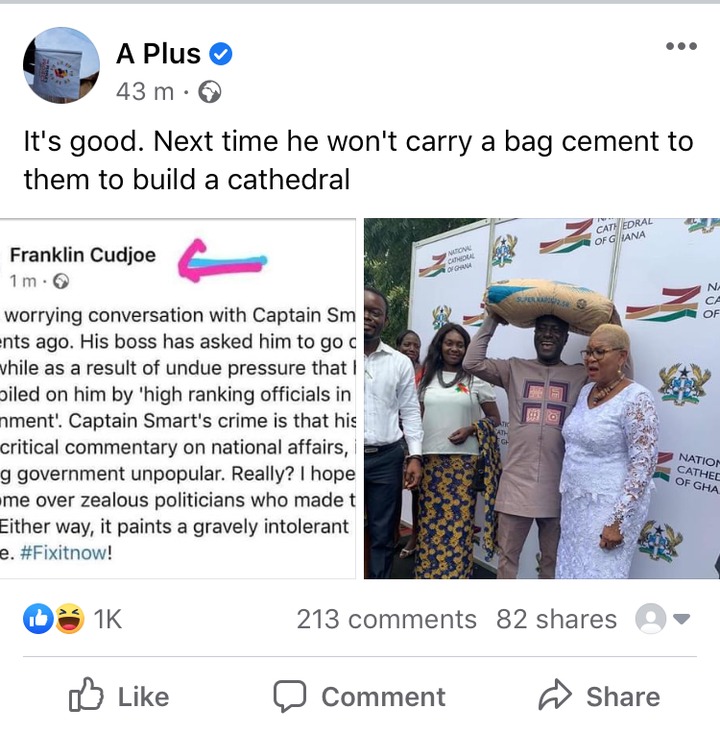
Task: Click the Like thumbs-up outline icon
Action: pyautogui.click(x=86, y=695)
